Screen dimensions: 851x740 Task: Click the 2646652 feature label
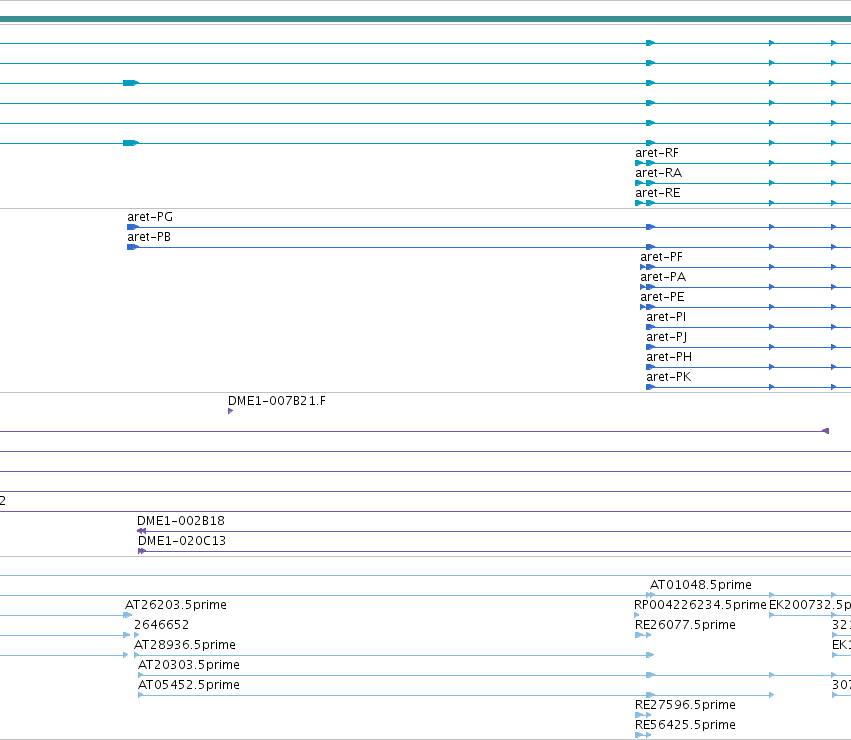point(162,625)
